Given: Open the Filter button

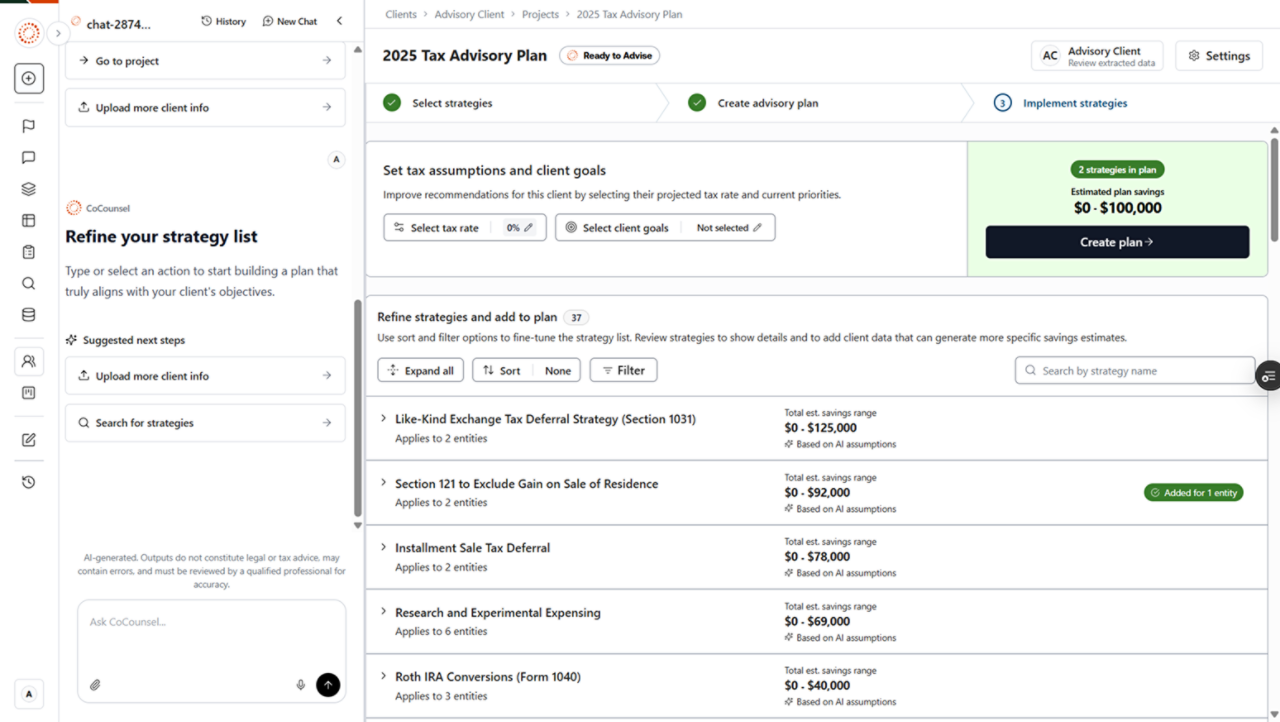Looking at the screenshot, I should 623,371.
